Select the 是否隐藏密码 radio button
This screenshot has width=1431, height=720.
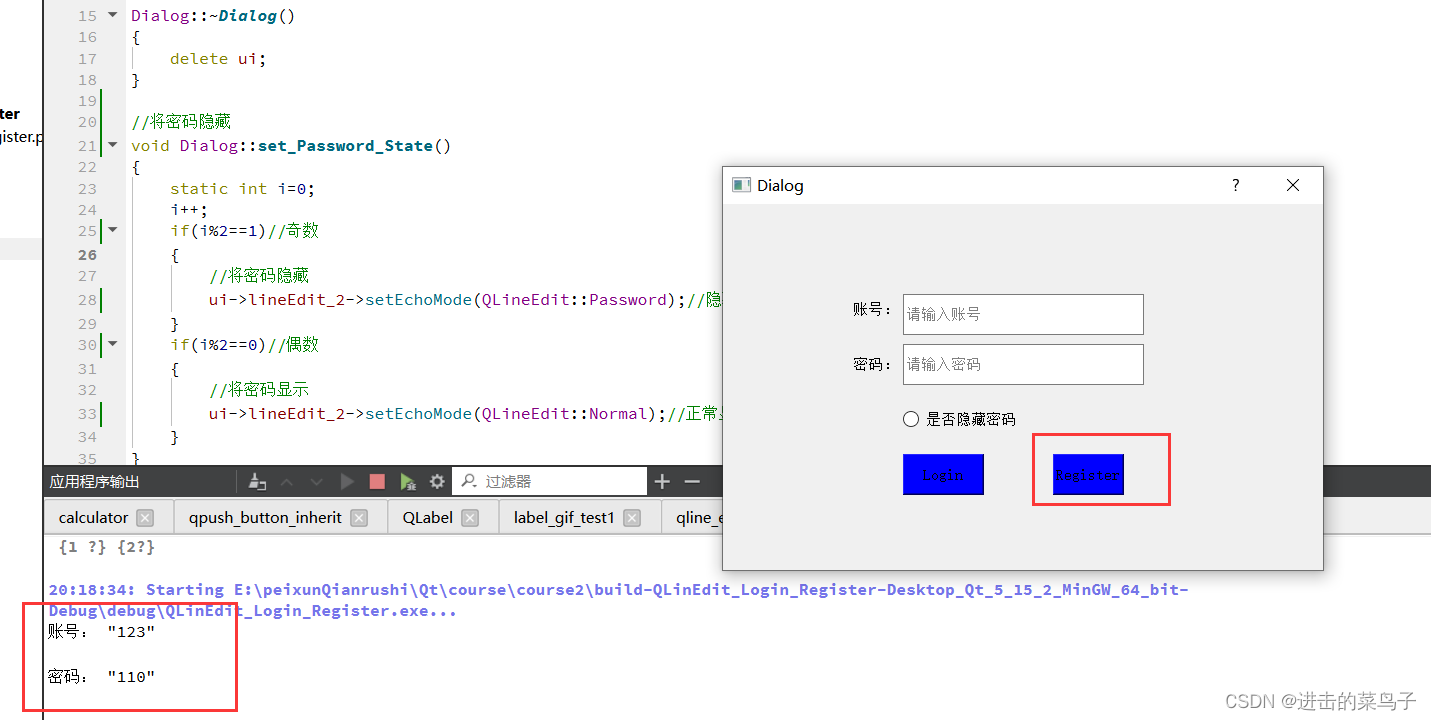point(910,419)
